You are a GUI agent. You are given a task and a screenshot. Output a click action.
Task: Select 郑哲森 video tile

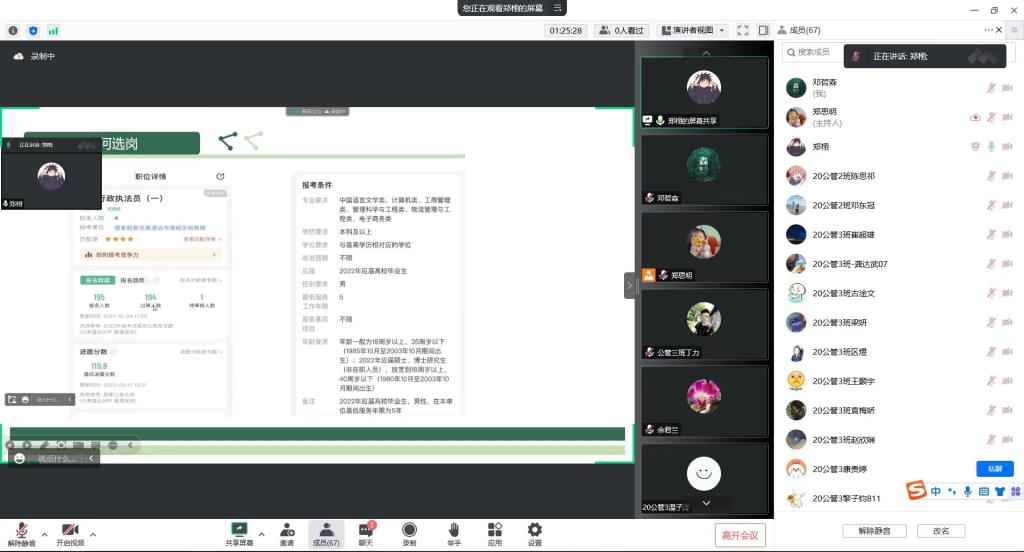[704, 170]
